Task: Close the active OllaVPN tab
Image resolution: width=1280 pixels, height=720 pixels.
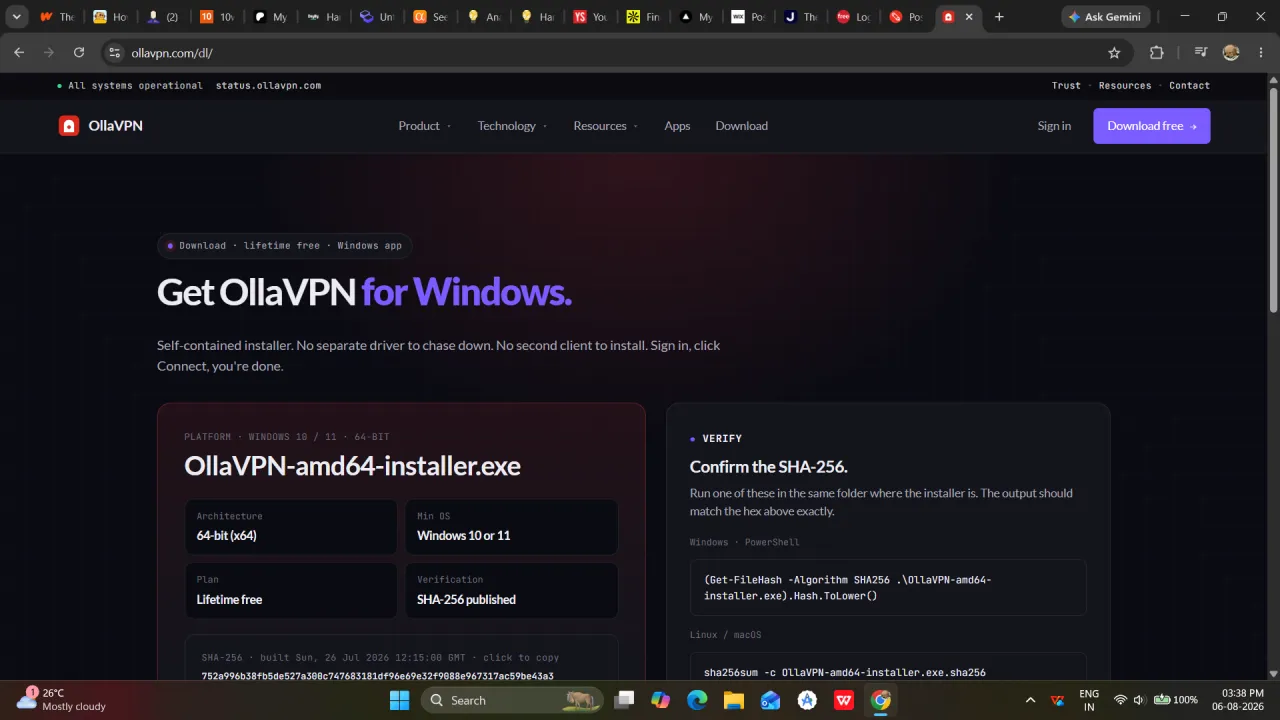Action: pos(969,17)
